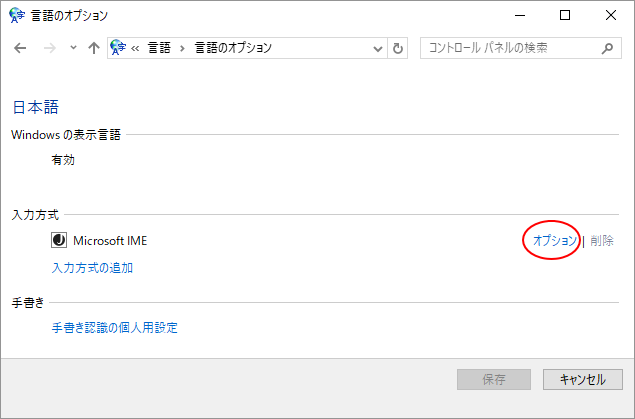Click the disabled 保存 button
The height and width of the screenshot is (419, 635).
[x=494, y=379]
